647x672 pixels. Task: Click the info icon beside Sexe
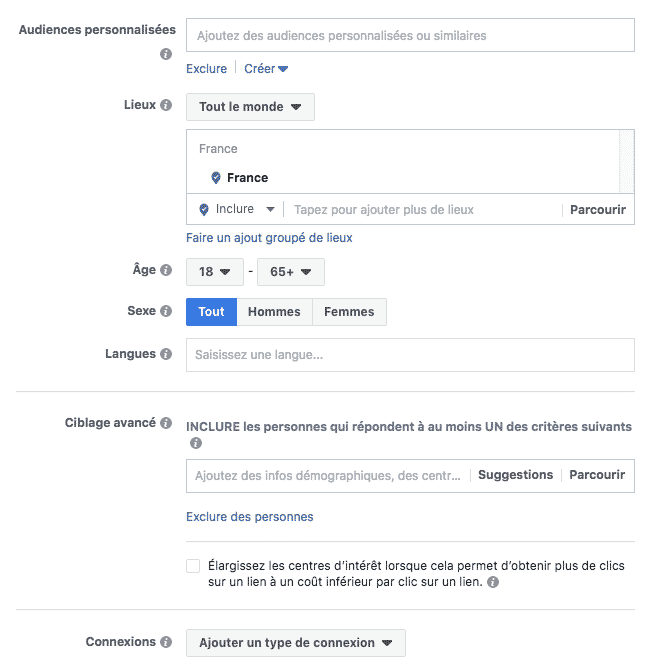[166, 311]
